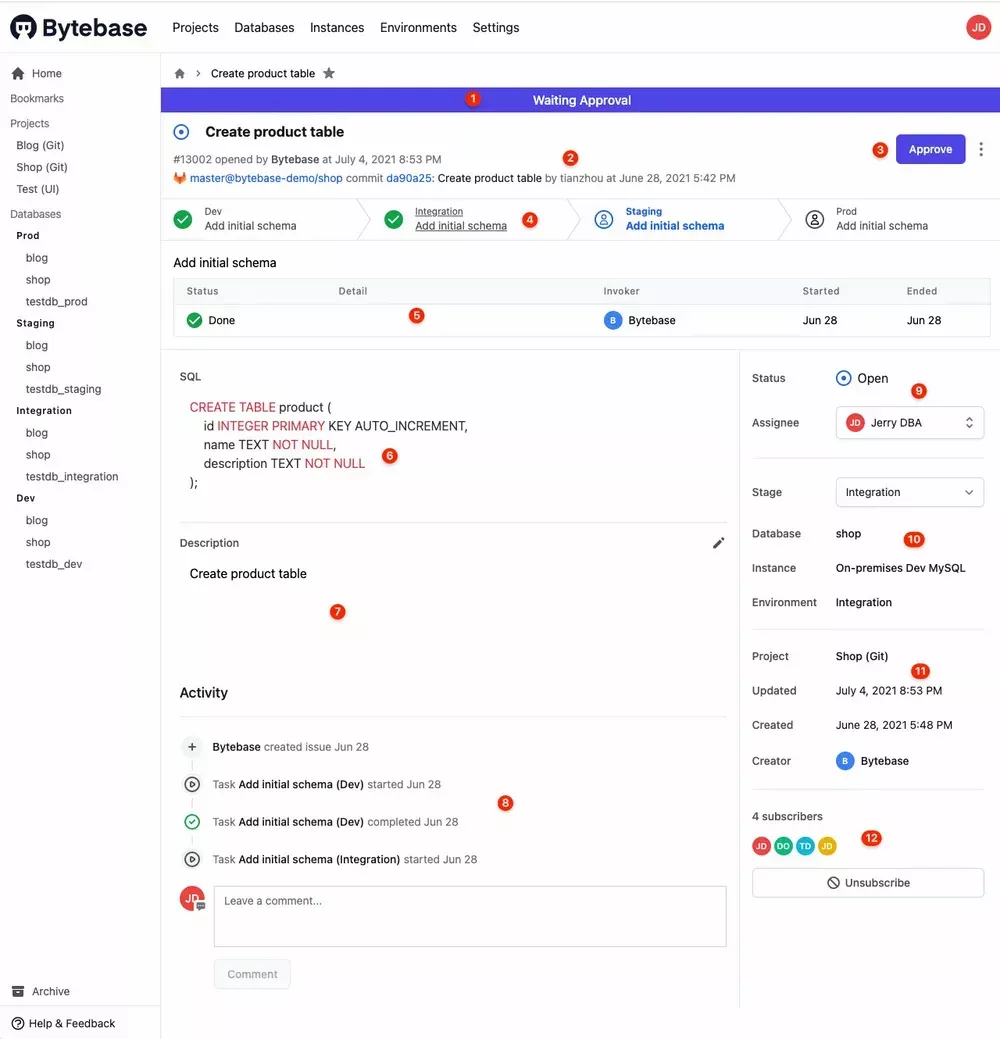Image resolution: width=1000 pixels, height=1039 pixels.
Task: Click the Unsubscribe button
Action: point(867,883)
